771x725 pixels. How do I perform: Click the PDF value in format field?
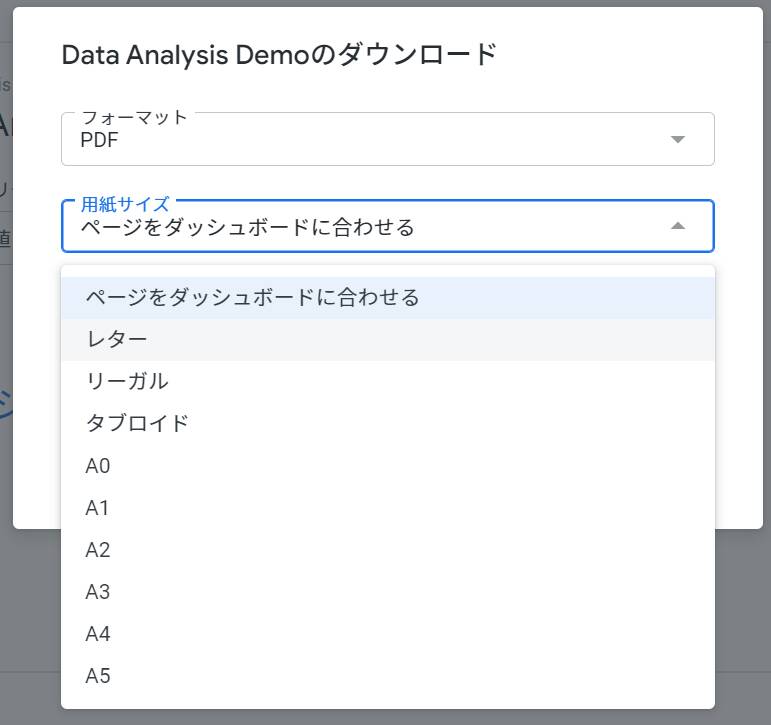(x=99, y=141)
